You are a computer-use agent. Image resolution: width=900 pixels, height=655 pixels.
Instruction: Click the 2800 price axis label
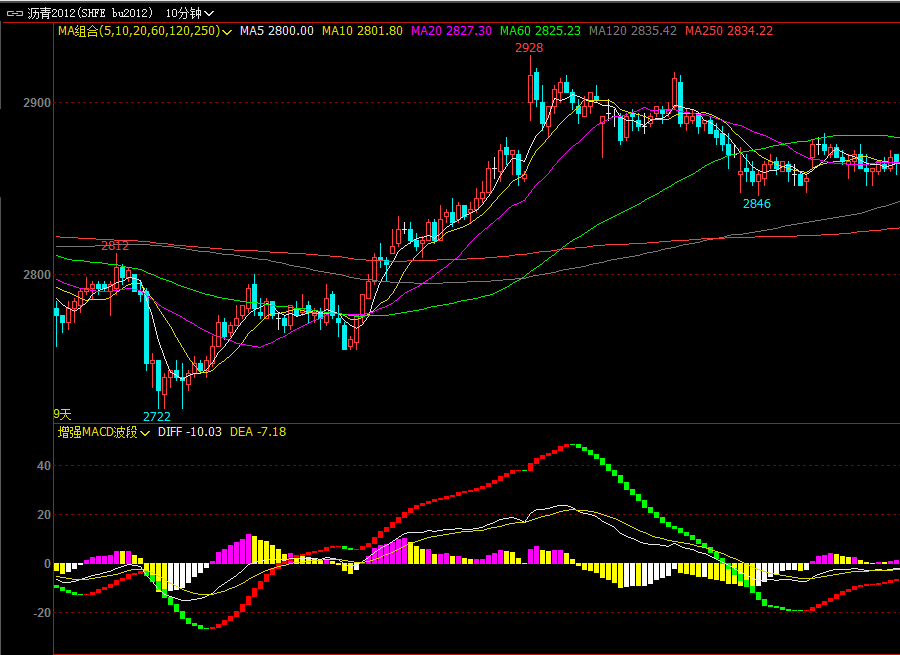point(37,275)
